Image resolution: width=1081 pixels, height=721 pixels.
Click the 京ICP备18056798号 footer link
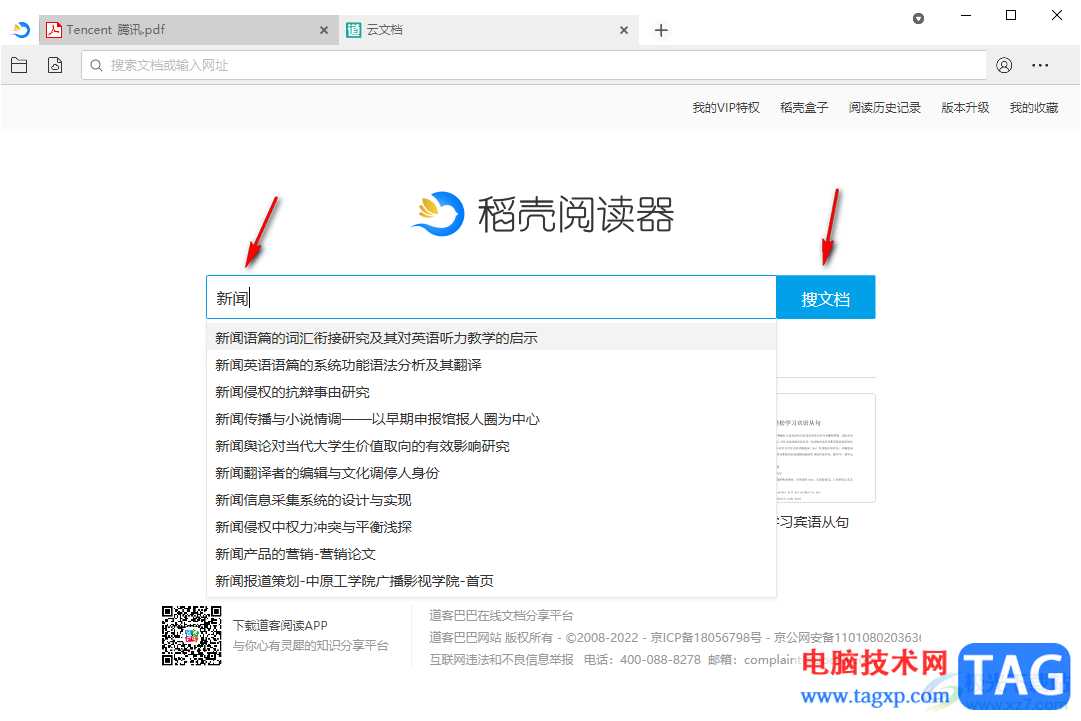point(706,638)
